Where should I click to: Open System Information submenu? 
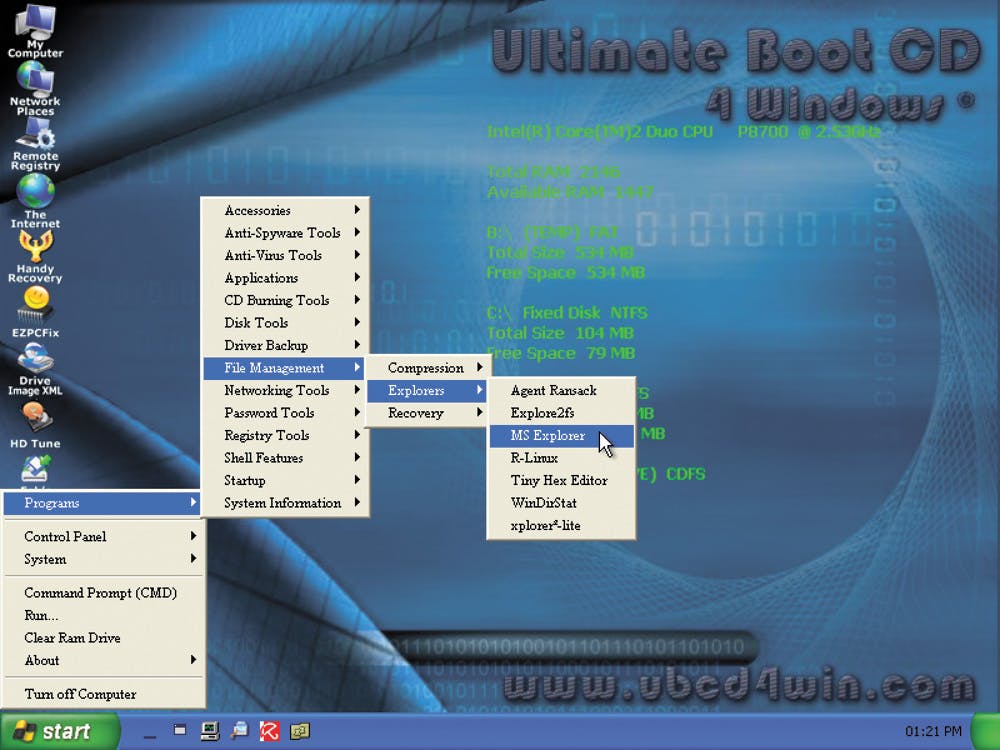click(x=284, y=503)
